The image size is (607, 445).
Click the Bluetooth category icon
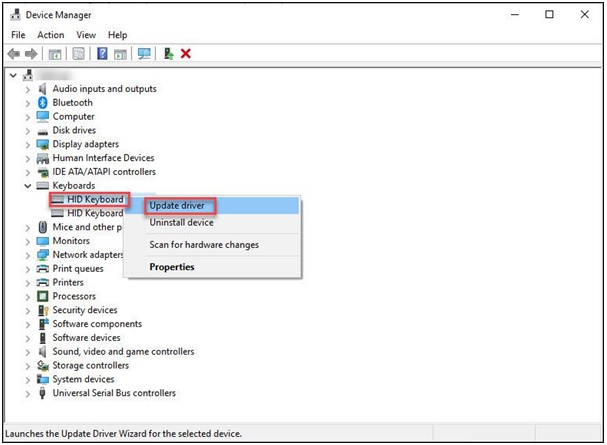click(x=43, y=103)
